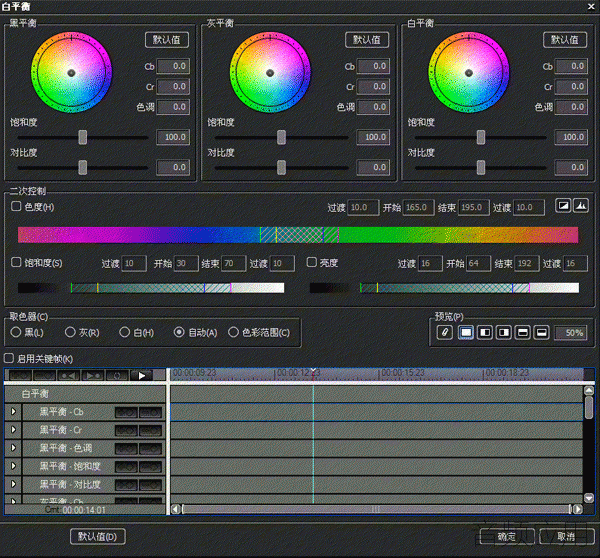Click the hue range color bar
The image size is (600, 558).
point(298,235)
